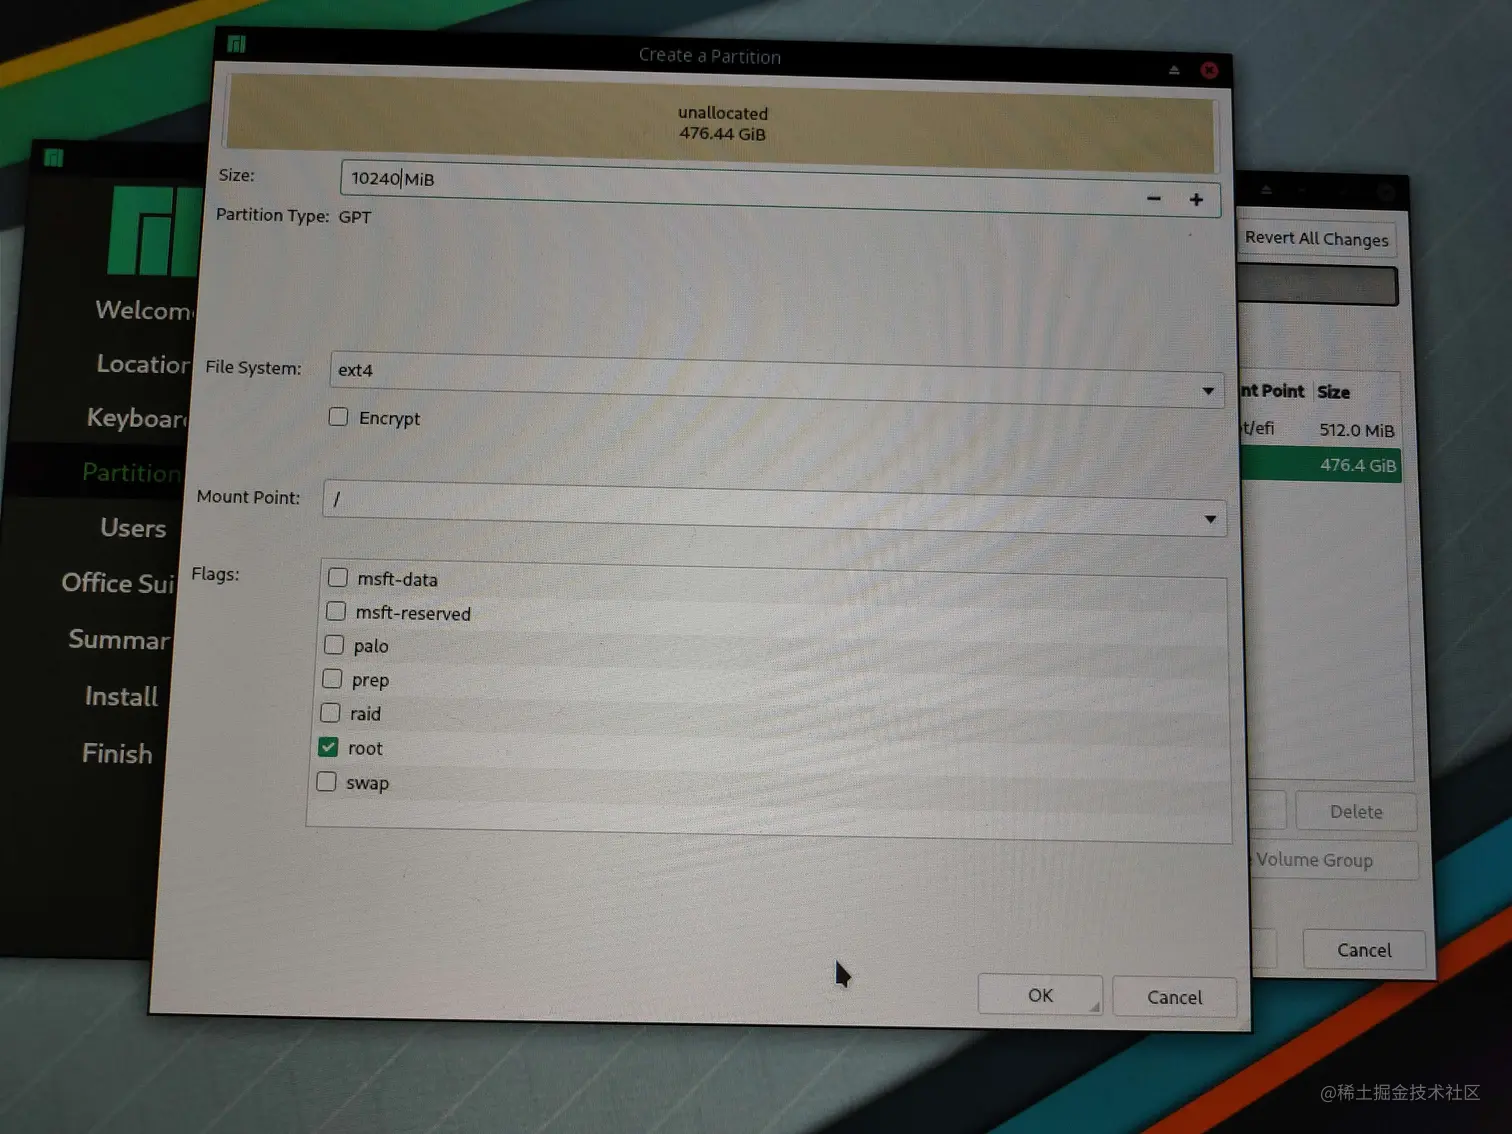Check the raid flag
Image resolution: width=1512 pixels, height=1134 pixels.
tap(330, 713)
